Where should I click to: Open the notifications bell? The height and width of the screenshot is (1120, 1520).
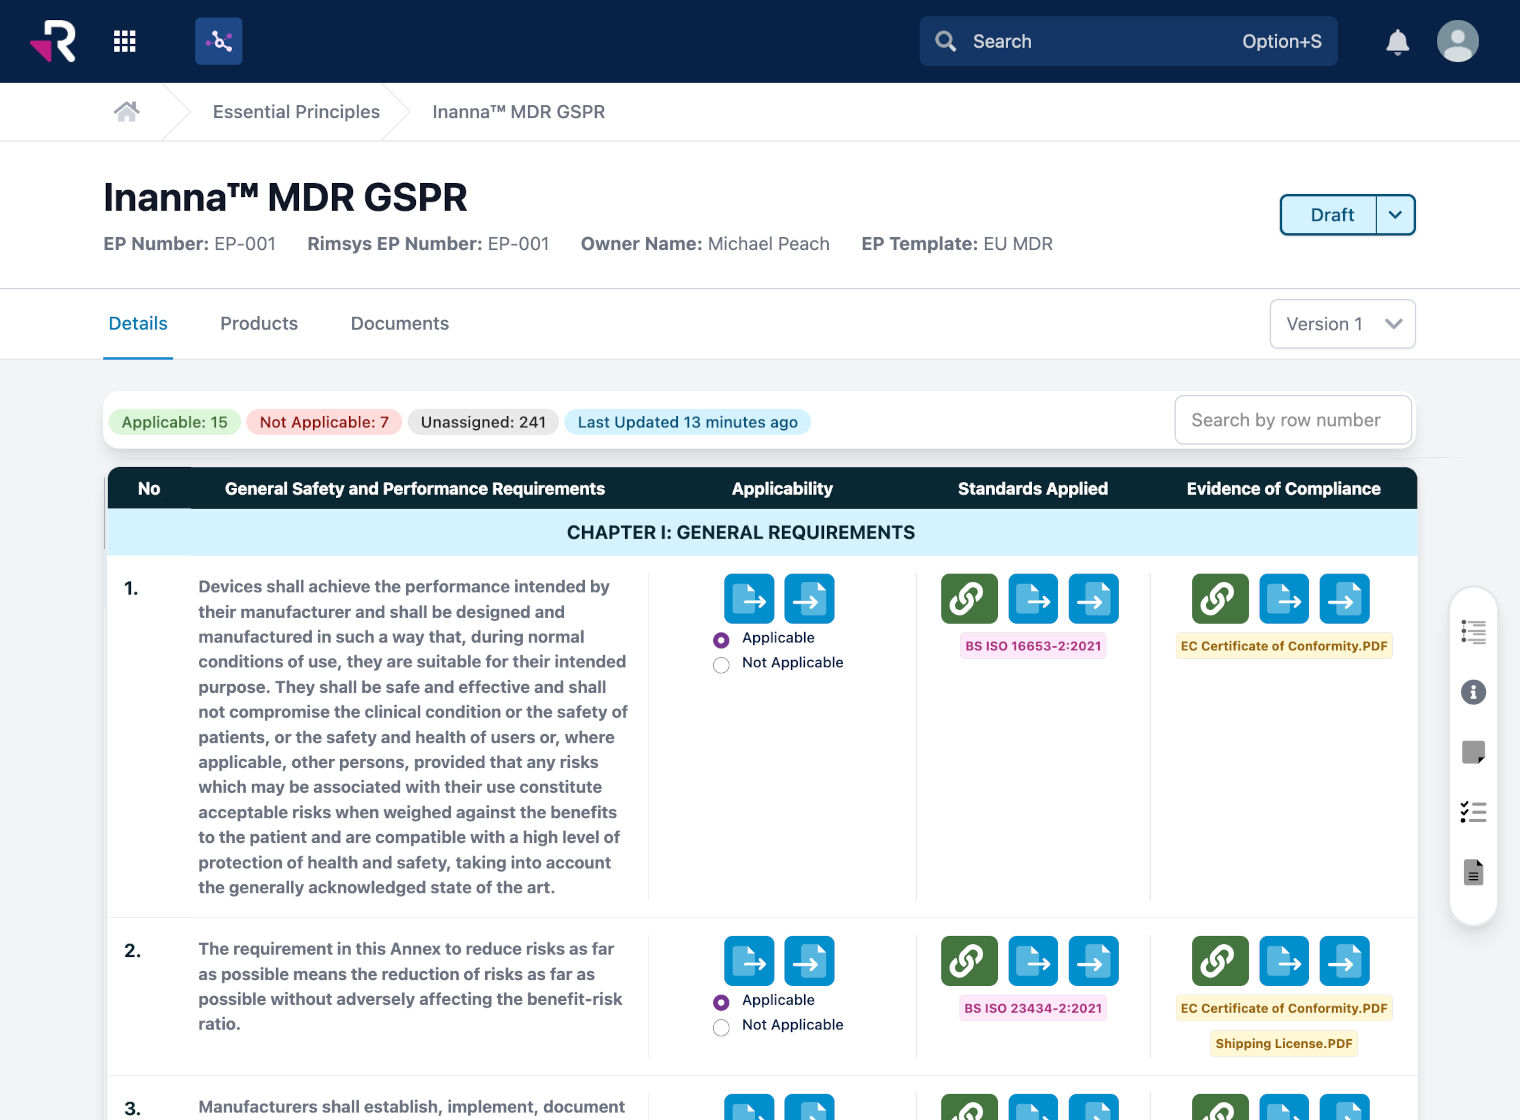(x=1397, y=41)
